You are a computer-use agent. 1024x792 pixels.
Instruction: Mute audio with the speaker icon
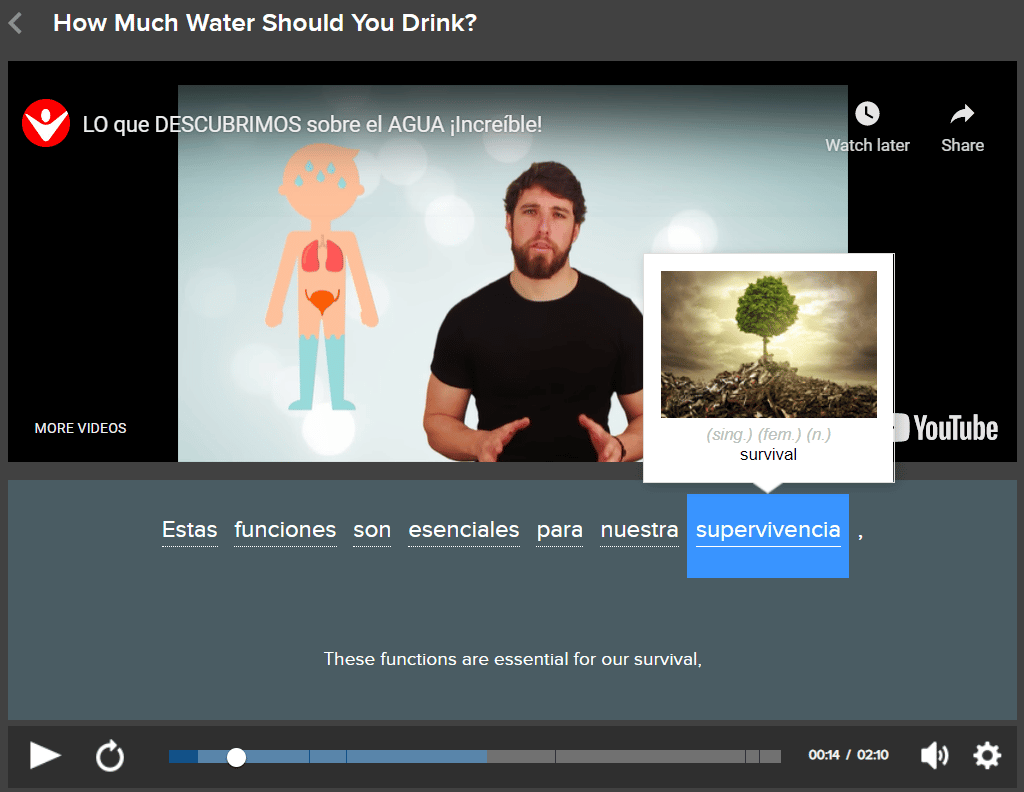click(x=934, y=756)
